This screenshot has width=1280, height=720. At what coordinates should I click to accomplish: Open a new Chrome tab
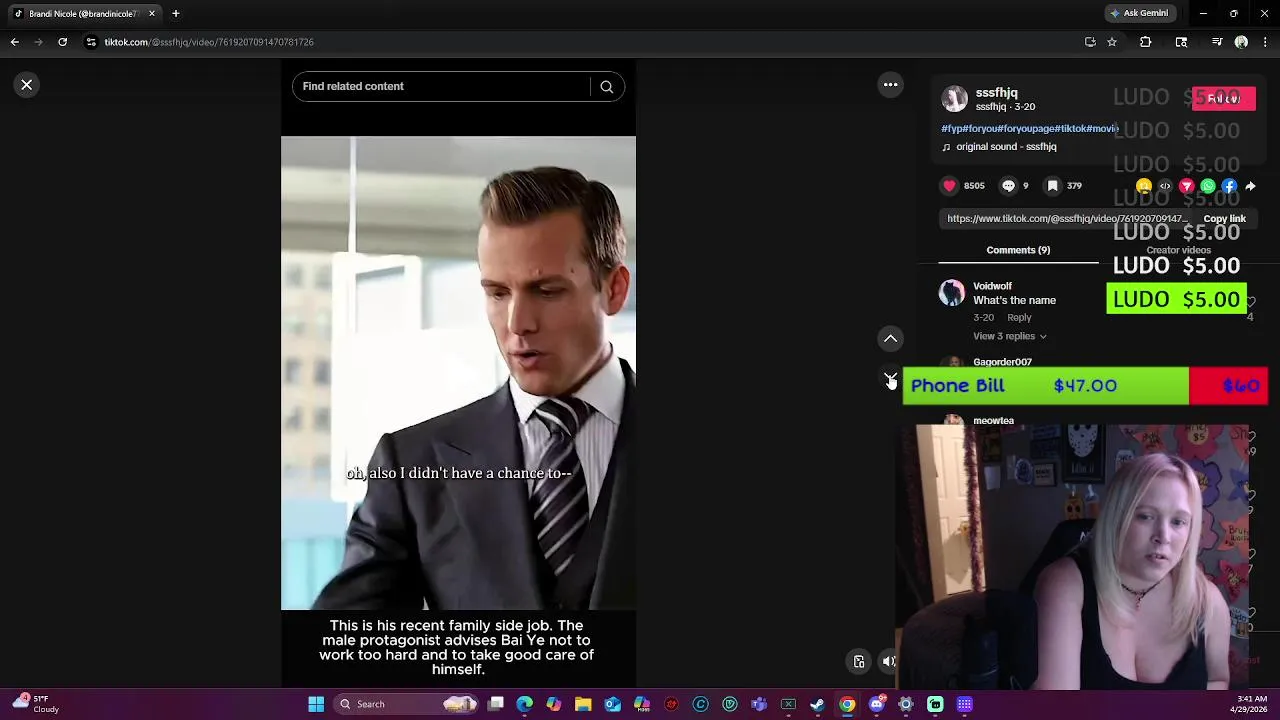[x=175, y=14]
